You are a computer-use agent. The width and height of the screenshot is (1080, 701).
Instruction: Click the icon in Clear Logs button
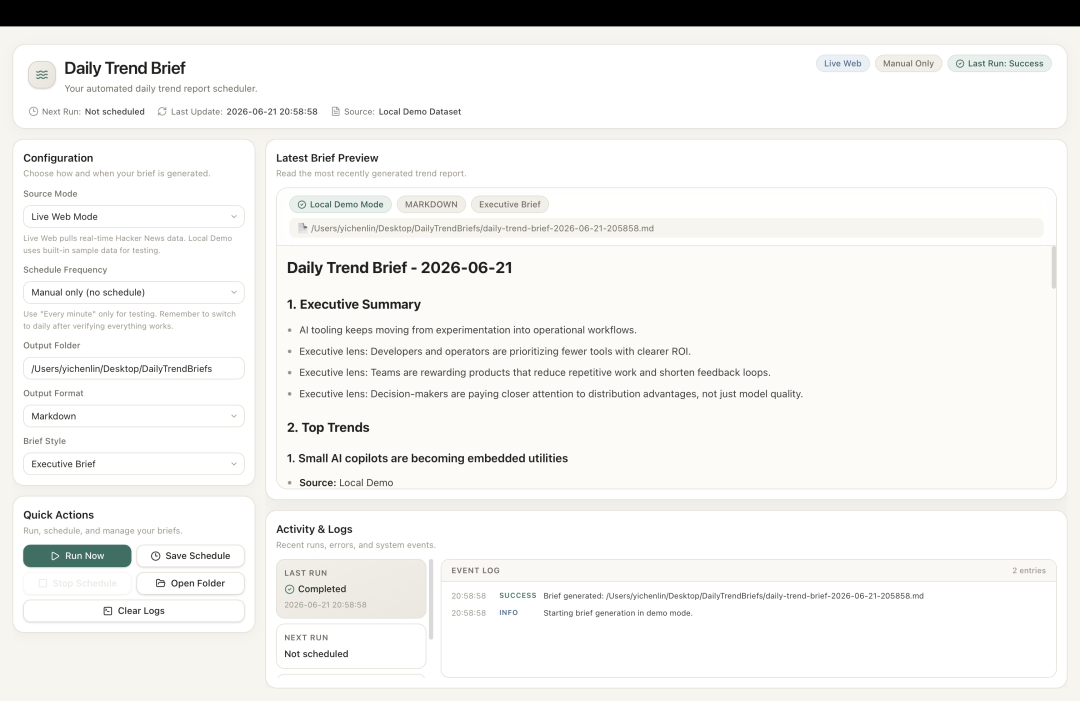tap(107, 611)
